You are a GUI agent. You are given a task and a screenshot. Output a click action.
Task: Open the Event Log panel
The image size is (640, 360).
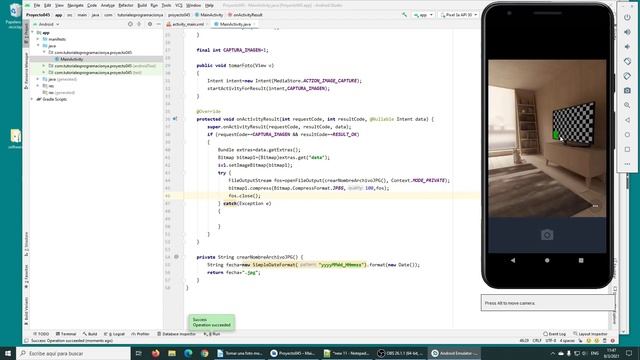(554, 334)
